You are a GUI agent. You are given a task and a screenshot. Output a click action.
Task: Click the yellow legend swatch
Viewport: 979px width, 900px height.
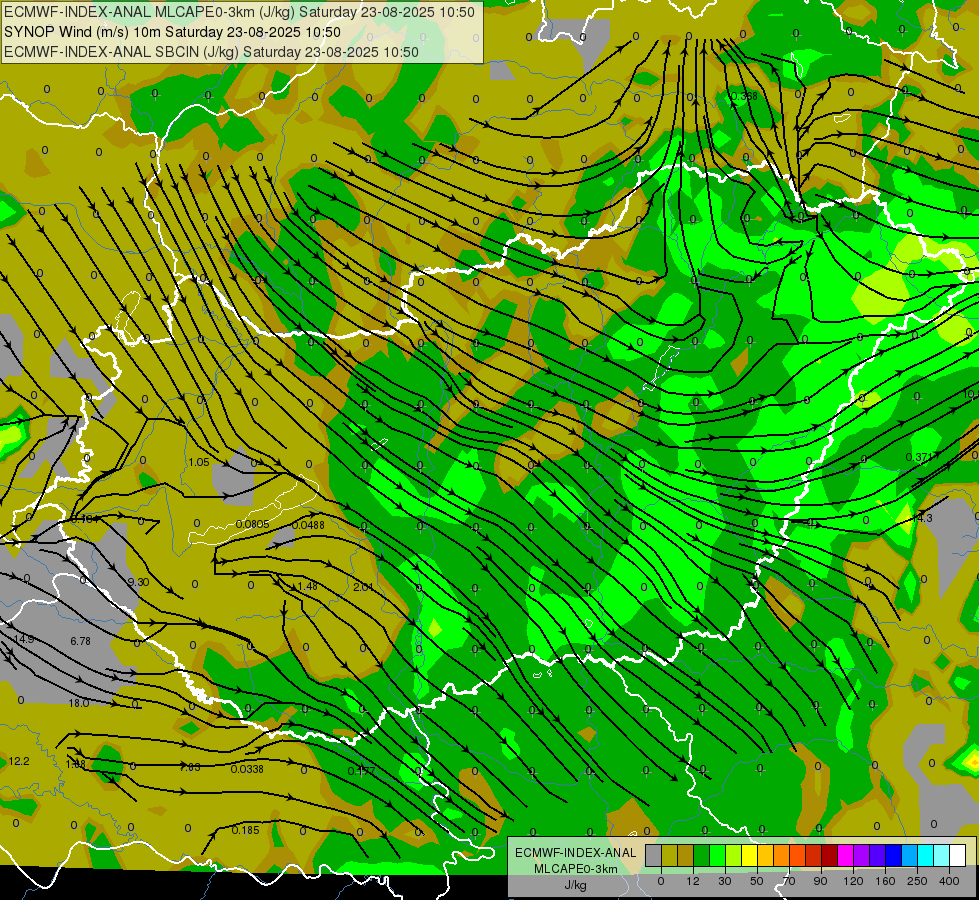[x=750, y=855]
